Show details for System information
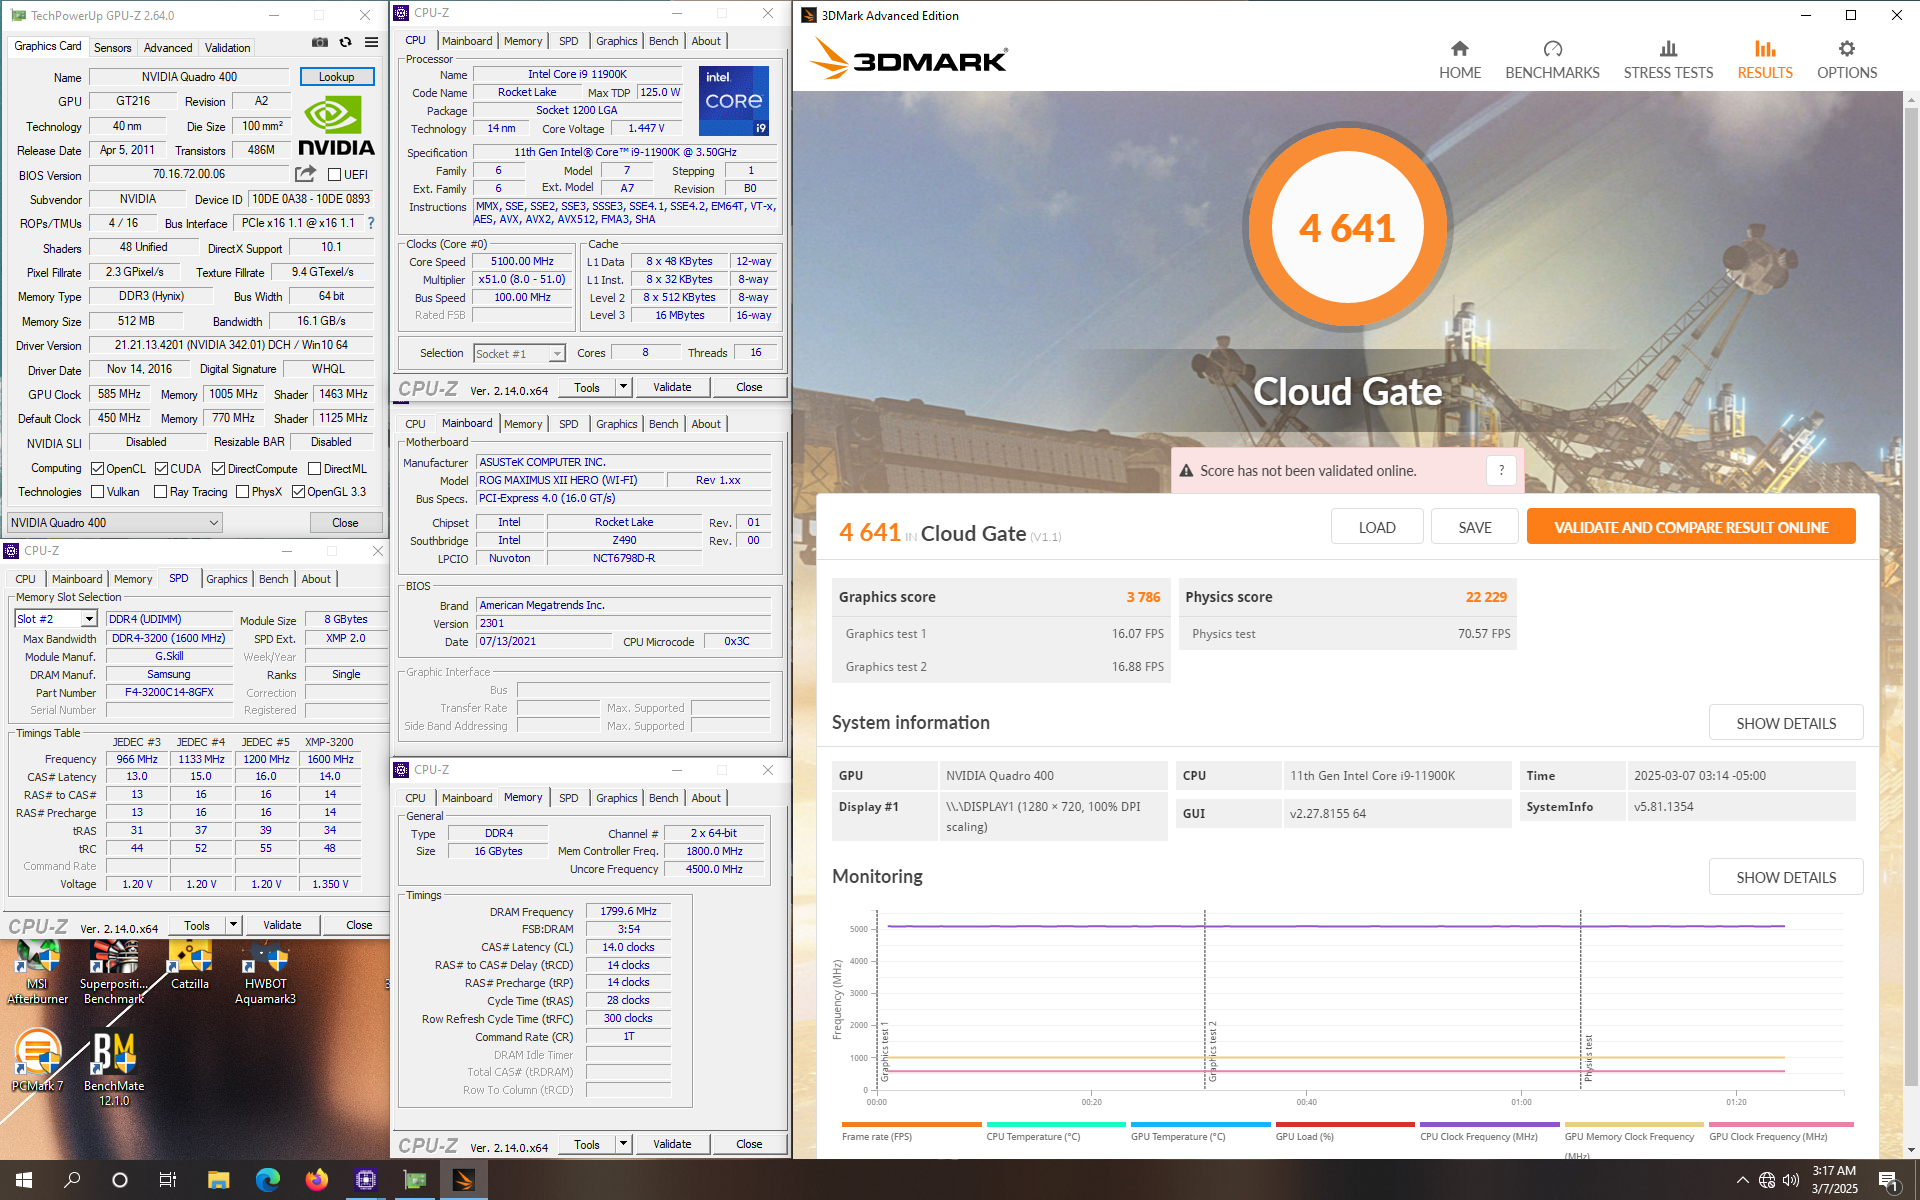The width and height of the screenshot is (1920, 1200). tap(1786, 723)
